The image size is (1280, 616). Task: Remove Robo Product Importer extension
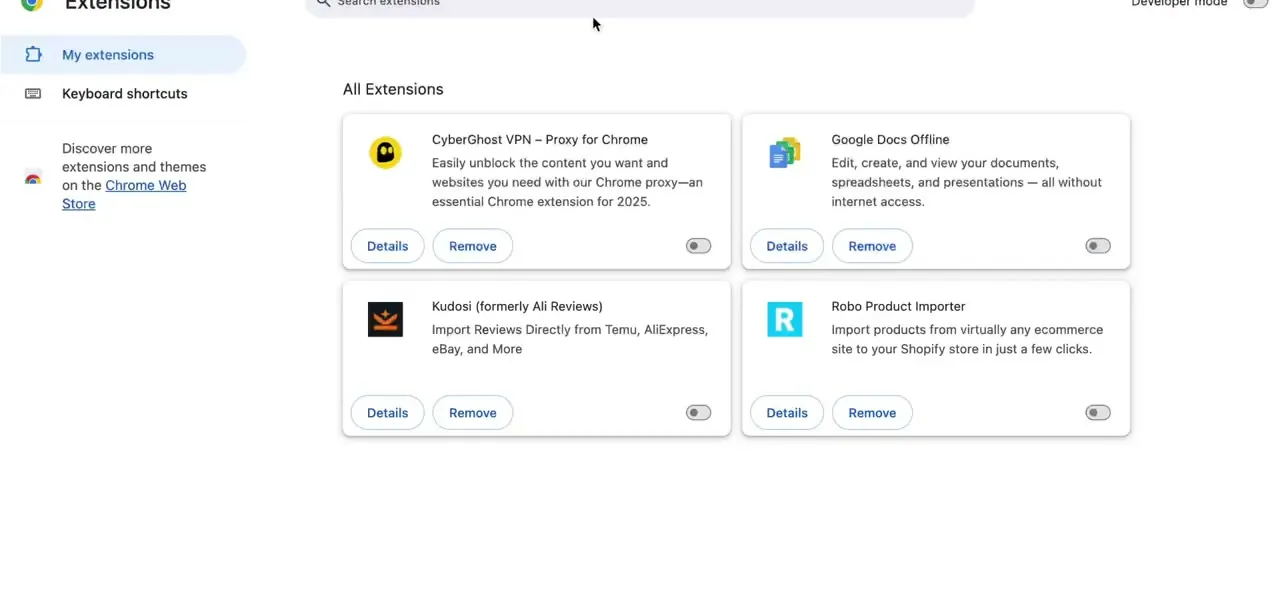(872, 413)
